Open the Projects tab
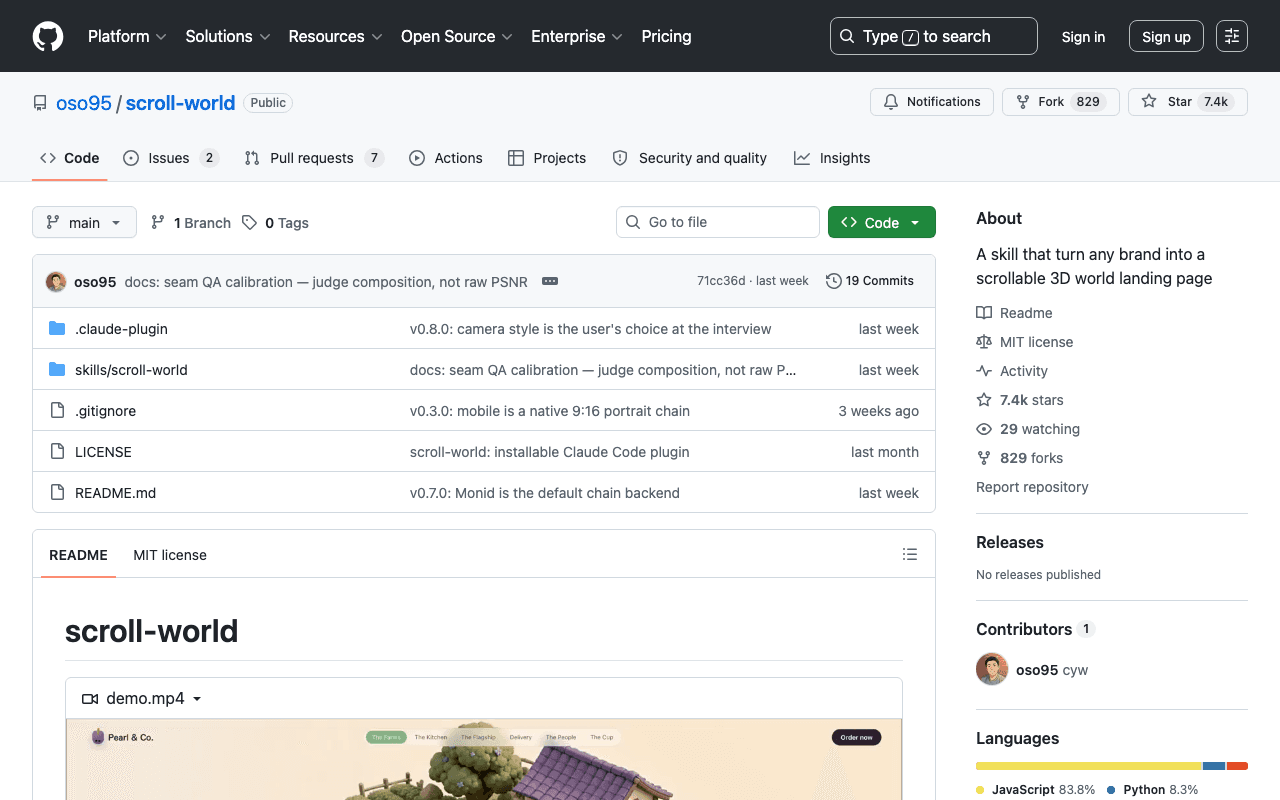The height and width of the screenshot is (800, 1280). click(547, 158)
